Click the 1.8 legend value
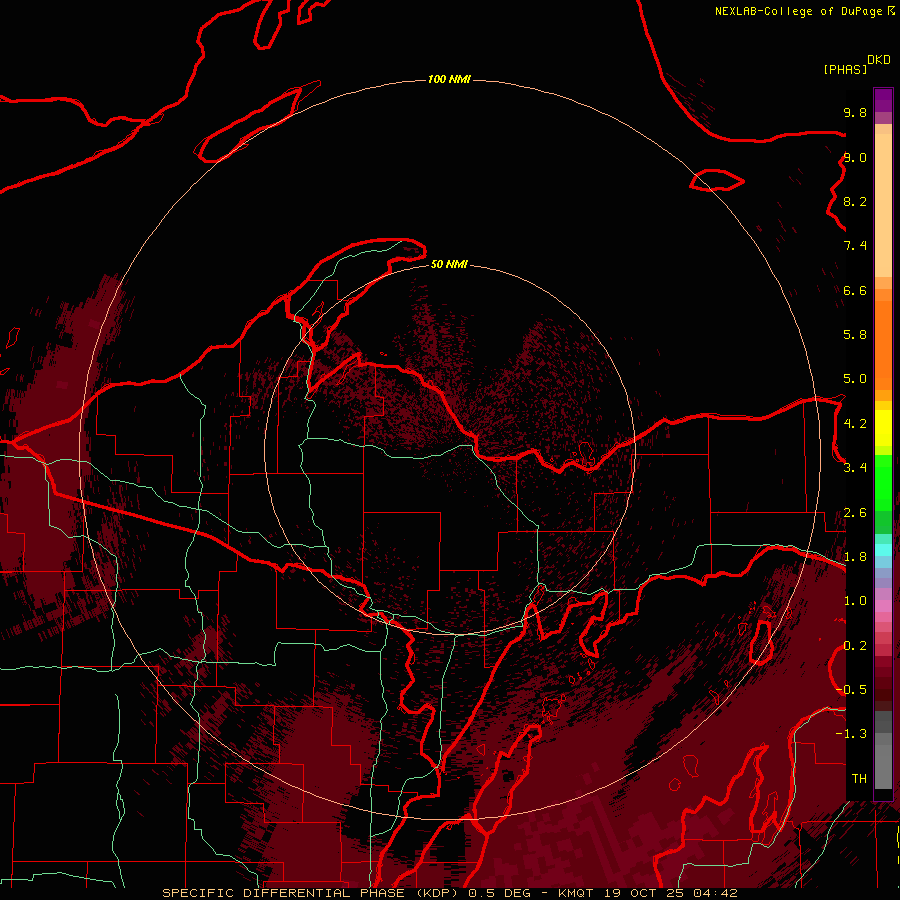 point(855,557)
